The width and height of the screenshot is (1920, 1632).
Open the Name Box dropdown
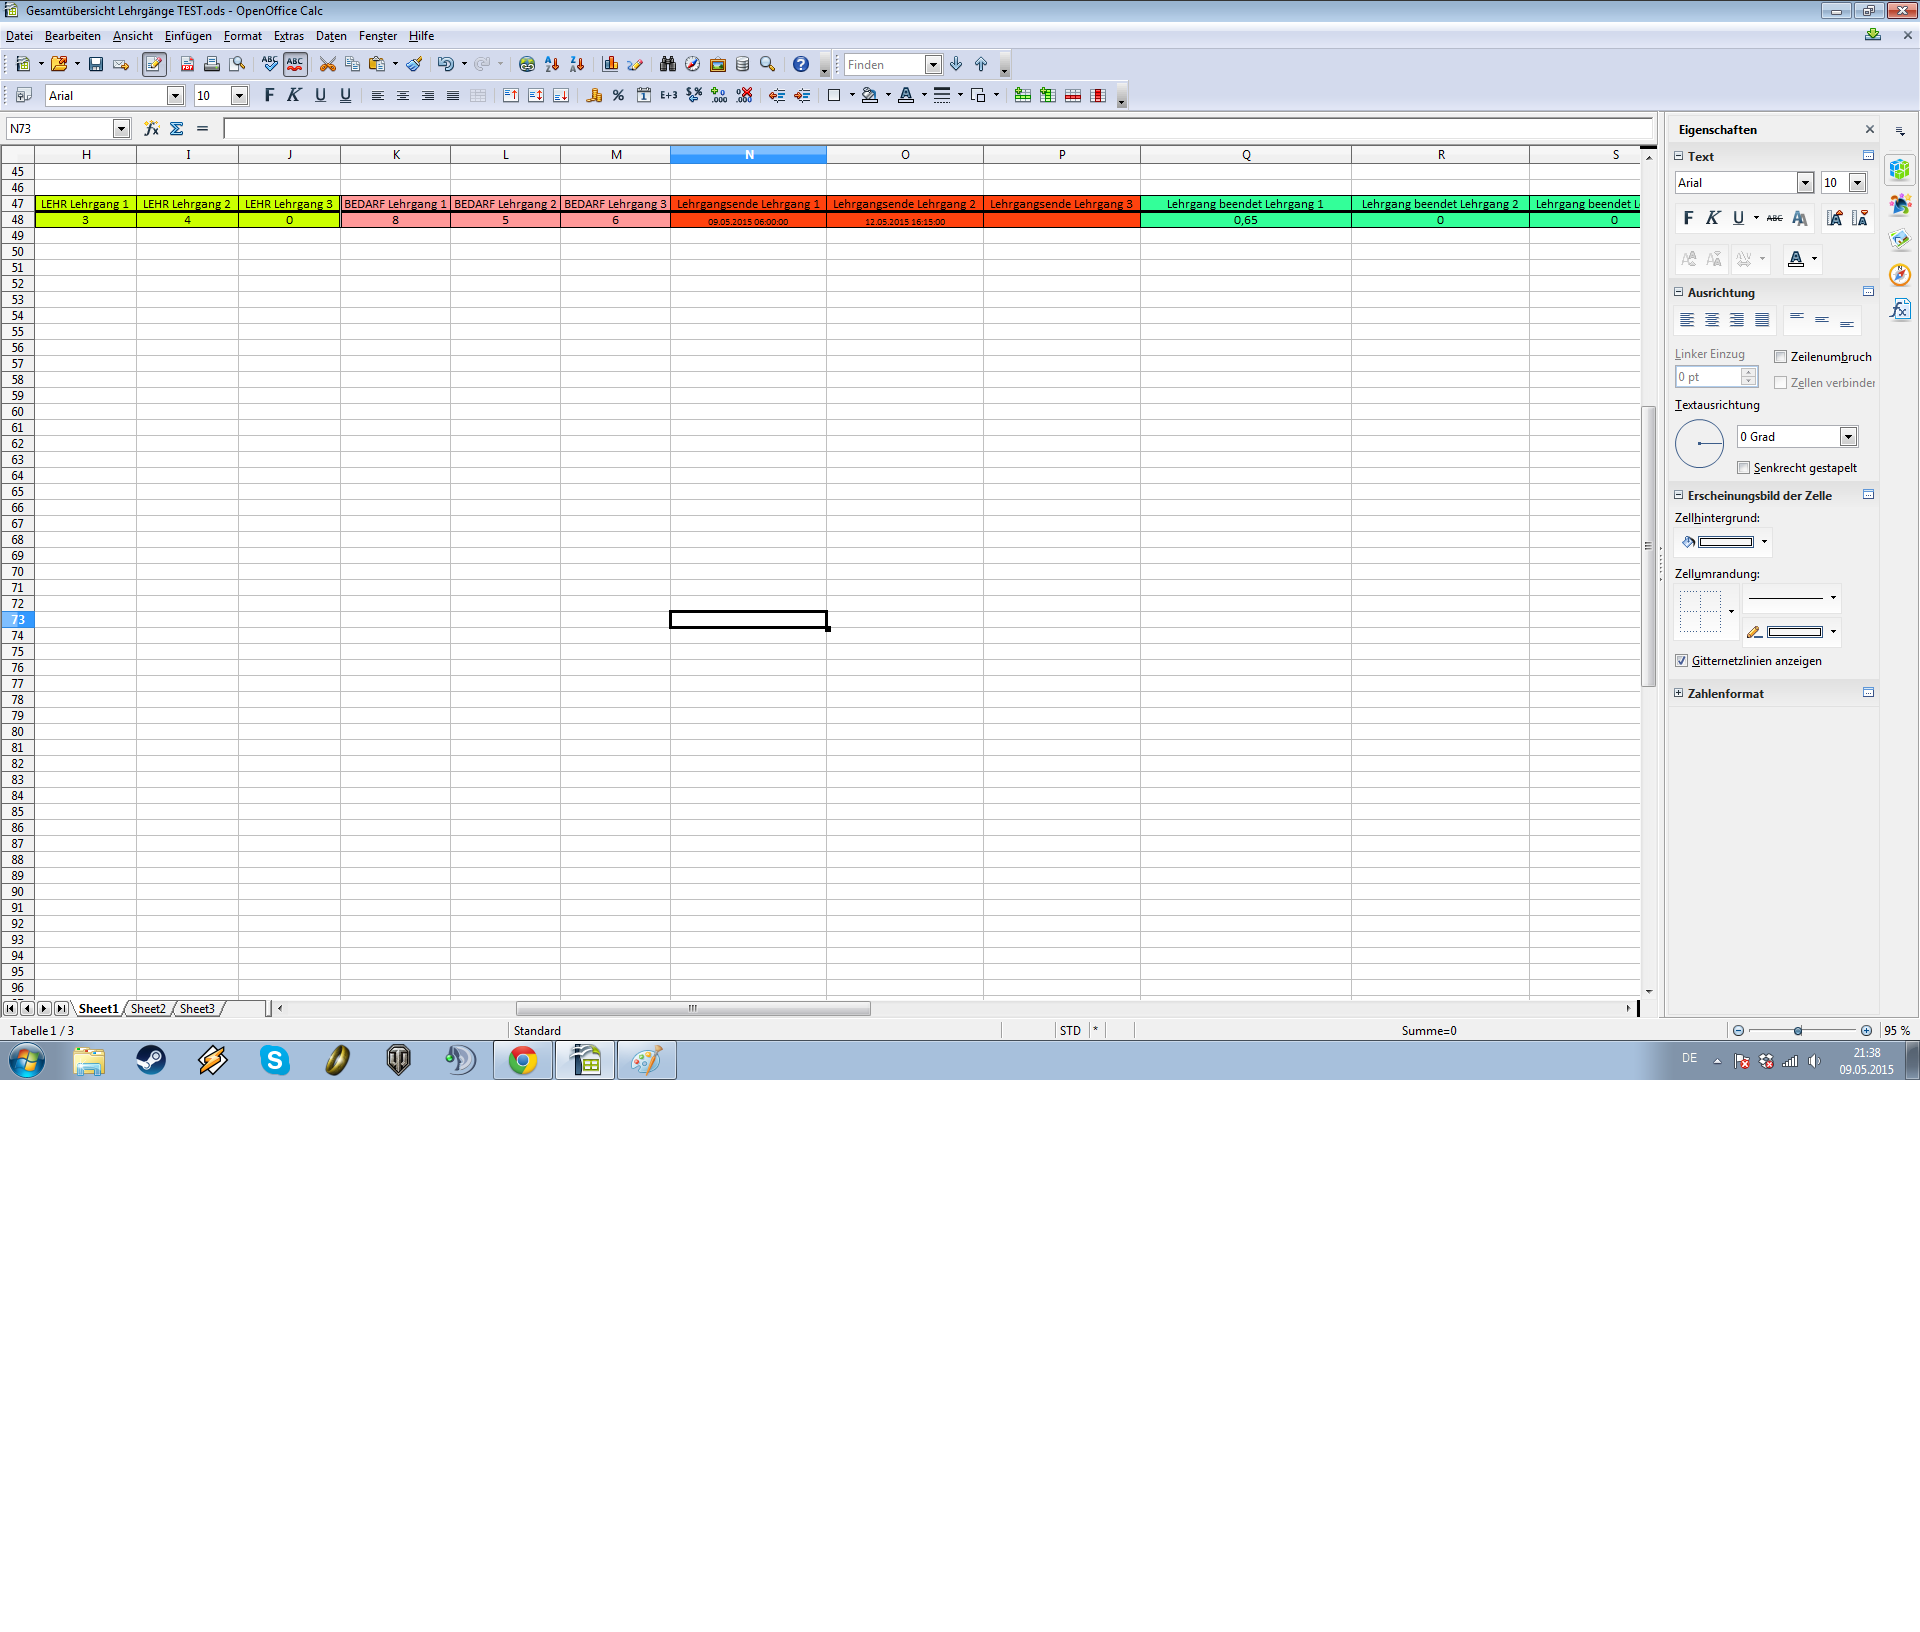point(122,129)
